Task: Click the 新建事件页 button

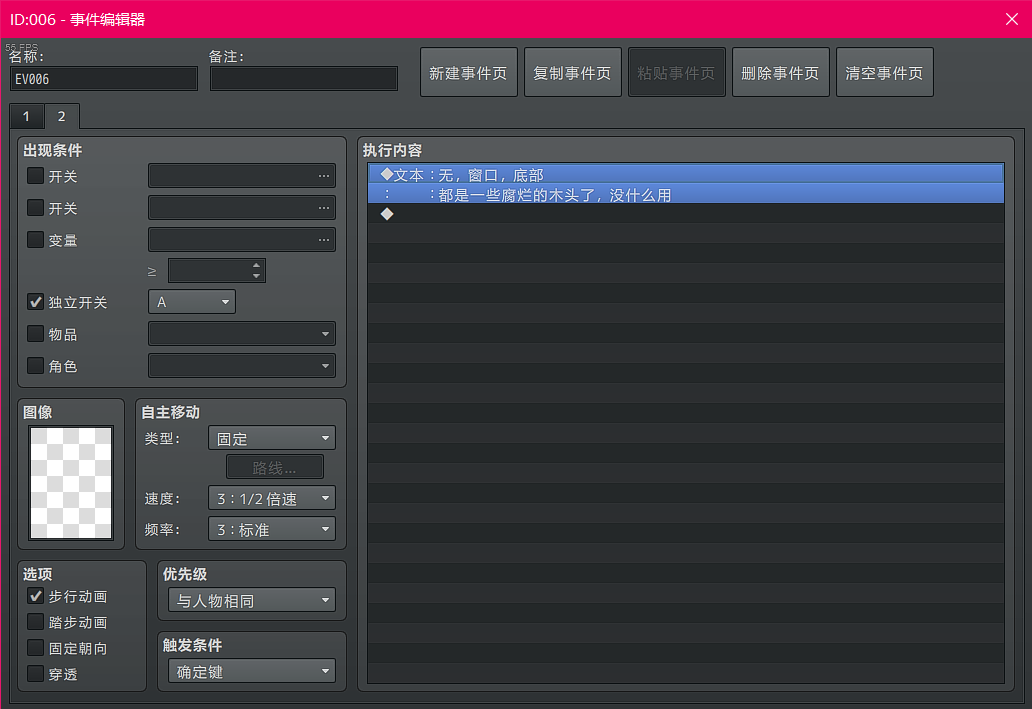Action: [x=469, y=72]
